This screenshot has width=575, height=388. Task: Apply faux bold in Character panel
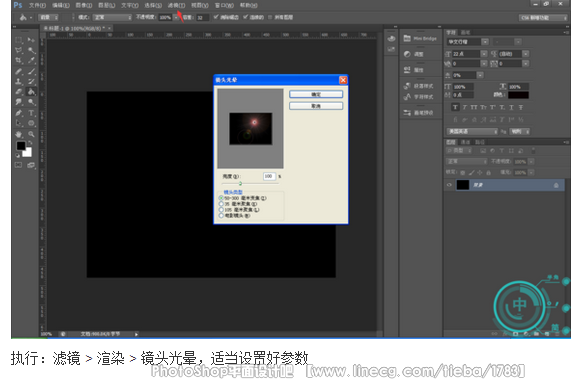coord(455,107)
